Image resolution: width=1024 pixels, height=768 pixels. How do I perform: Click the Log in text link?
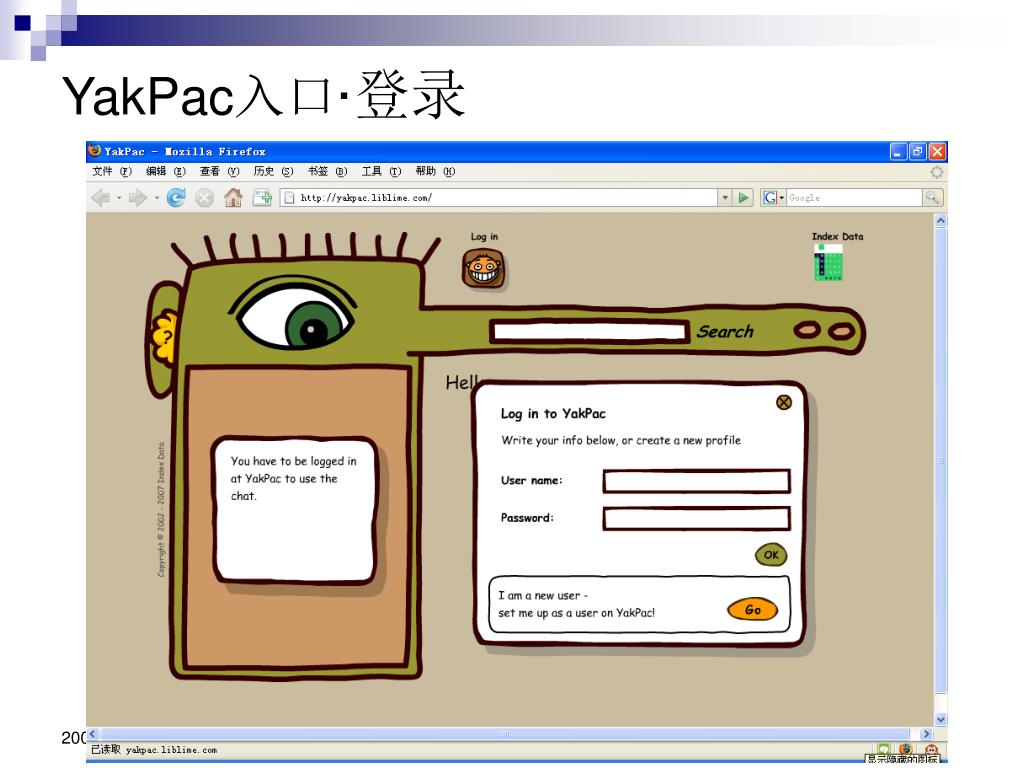[x=484, y=236]
